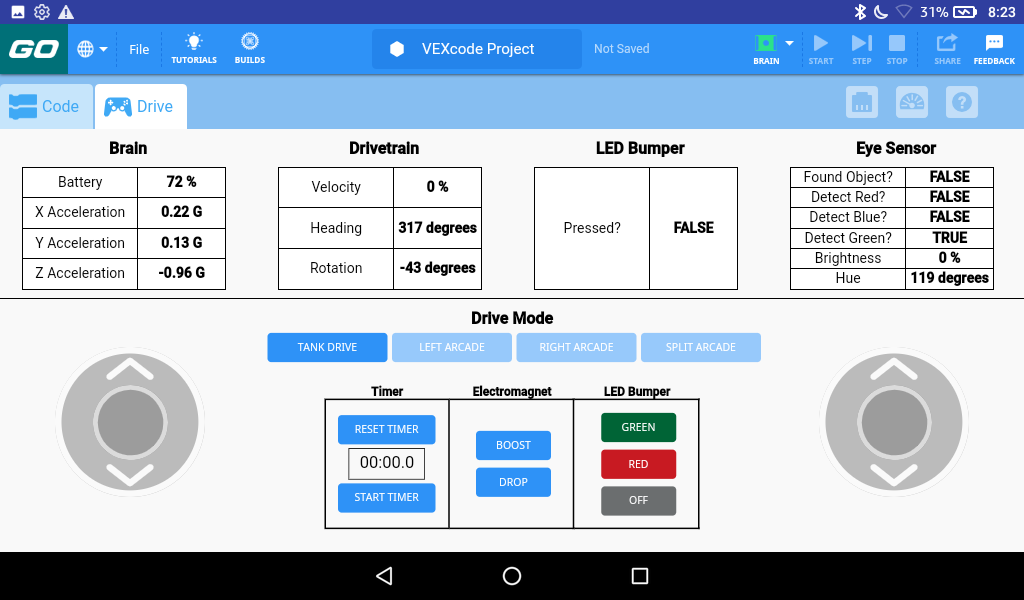1024x600 pixels.
Task: Click START TIMER
Action: [x=386, y=497]
